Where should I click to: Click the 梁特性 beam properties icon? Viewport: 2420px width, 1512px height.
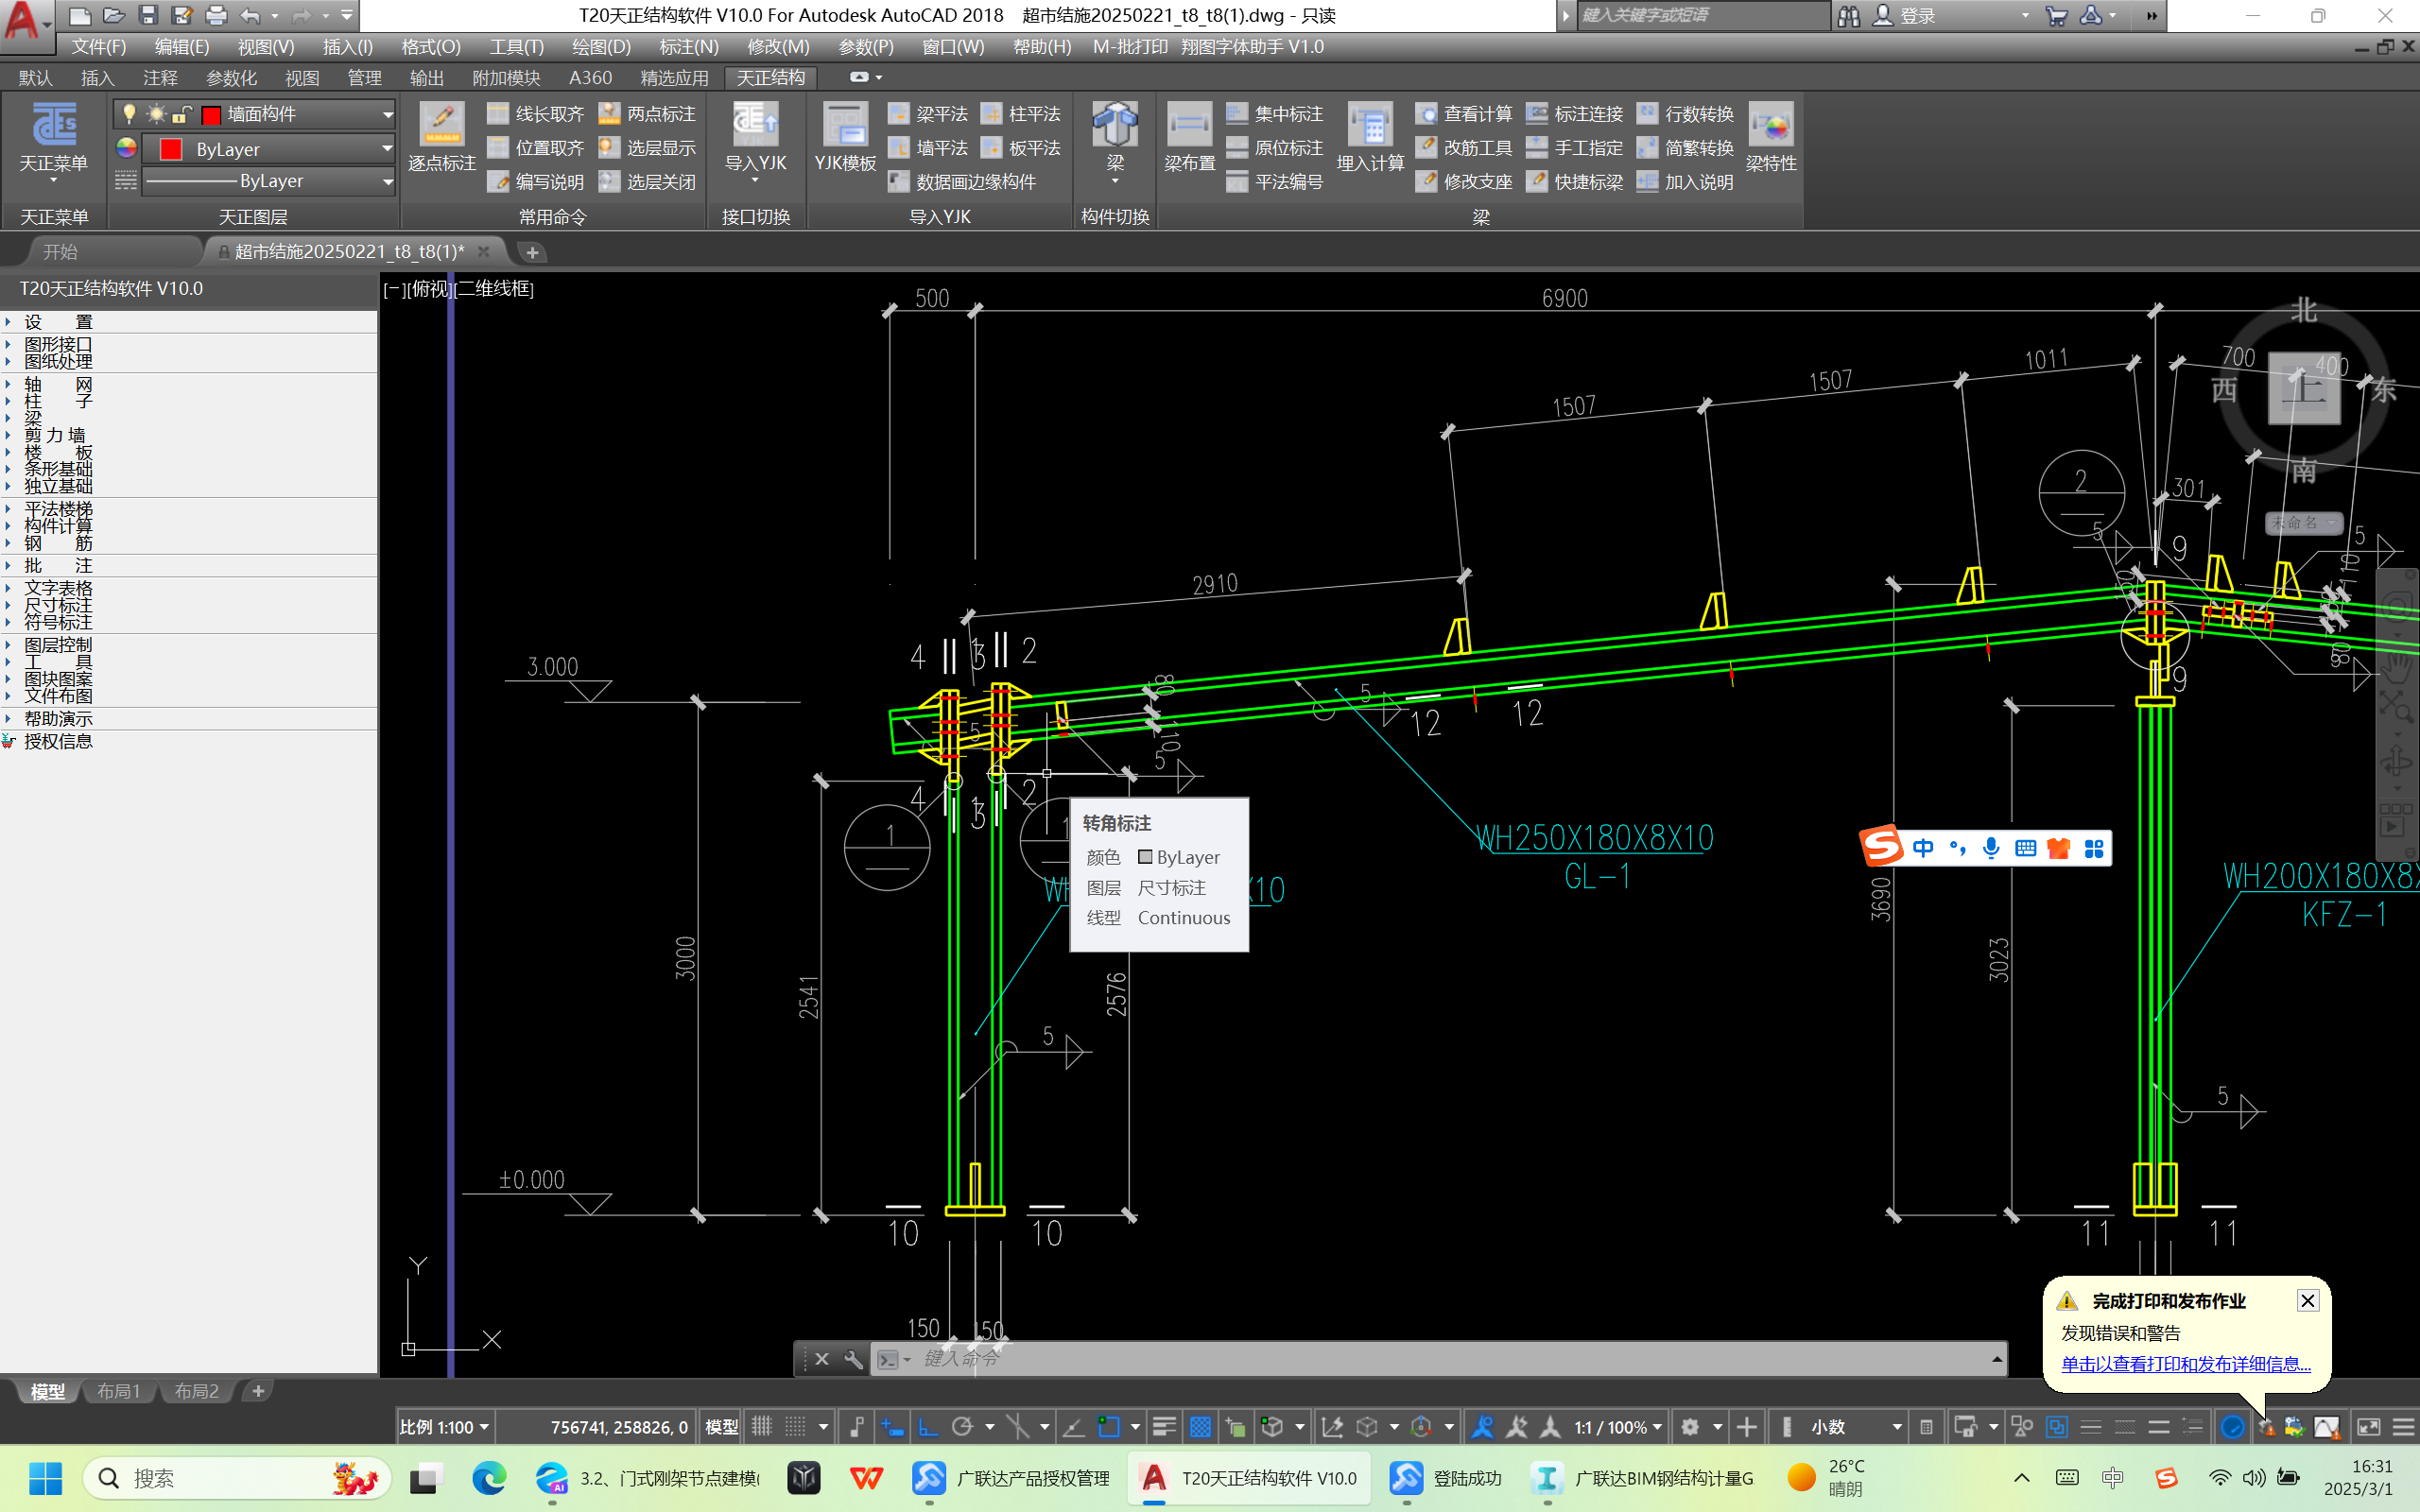click(x=1771, y=138)
